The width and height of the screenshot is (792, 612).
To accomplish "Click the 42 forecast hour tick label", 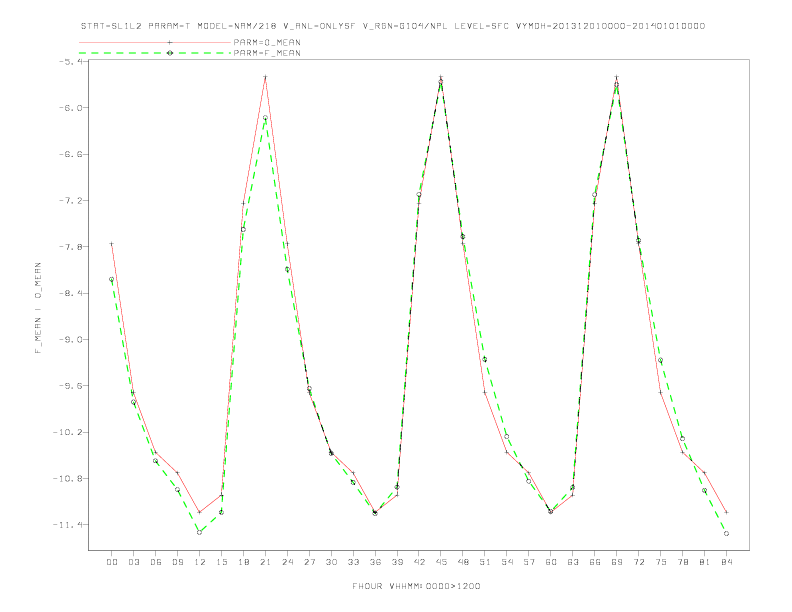I will click(419, 562).
